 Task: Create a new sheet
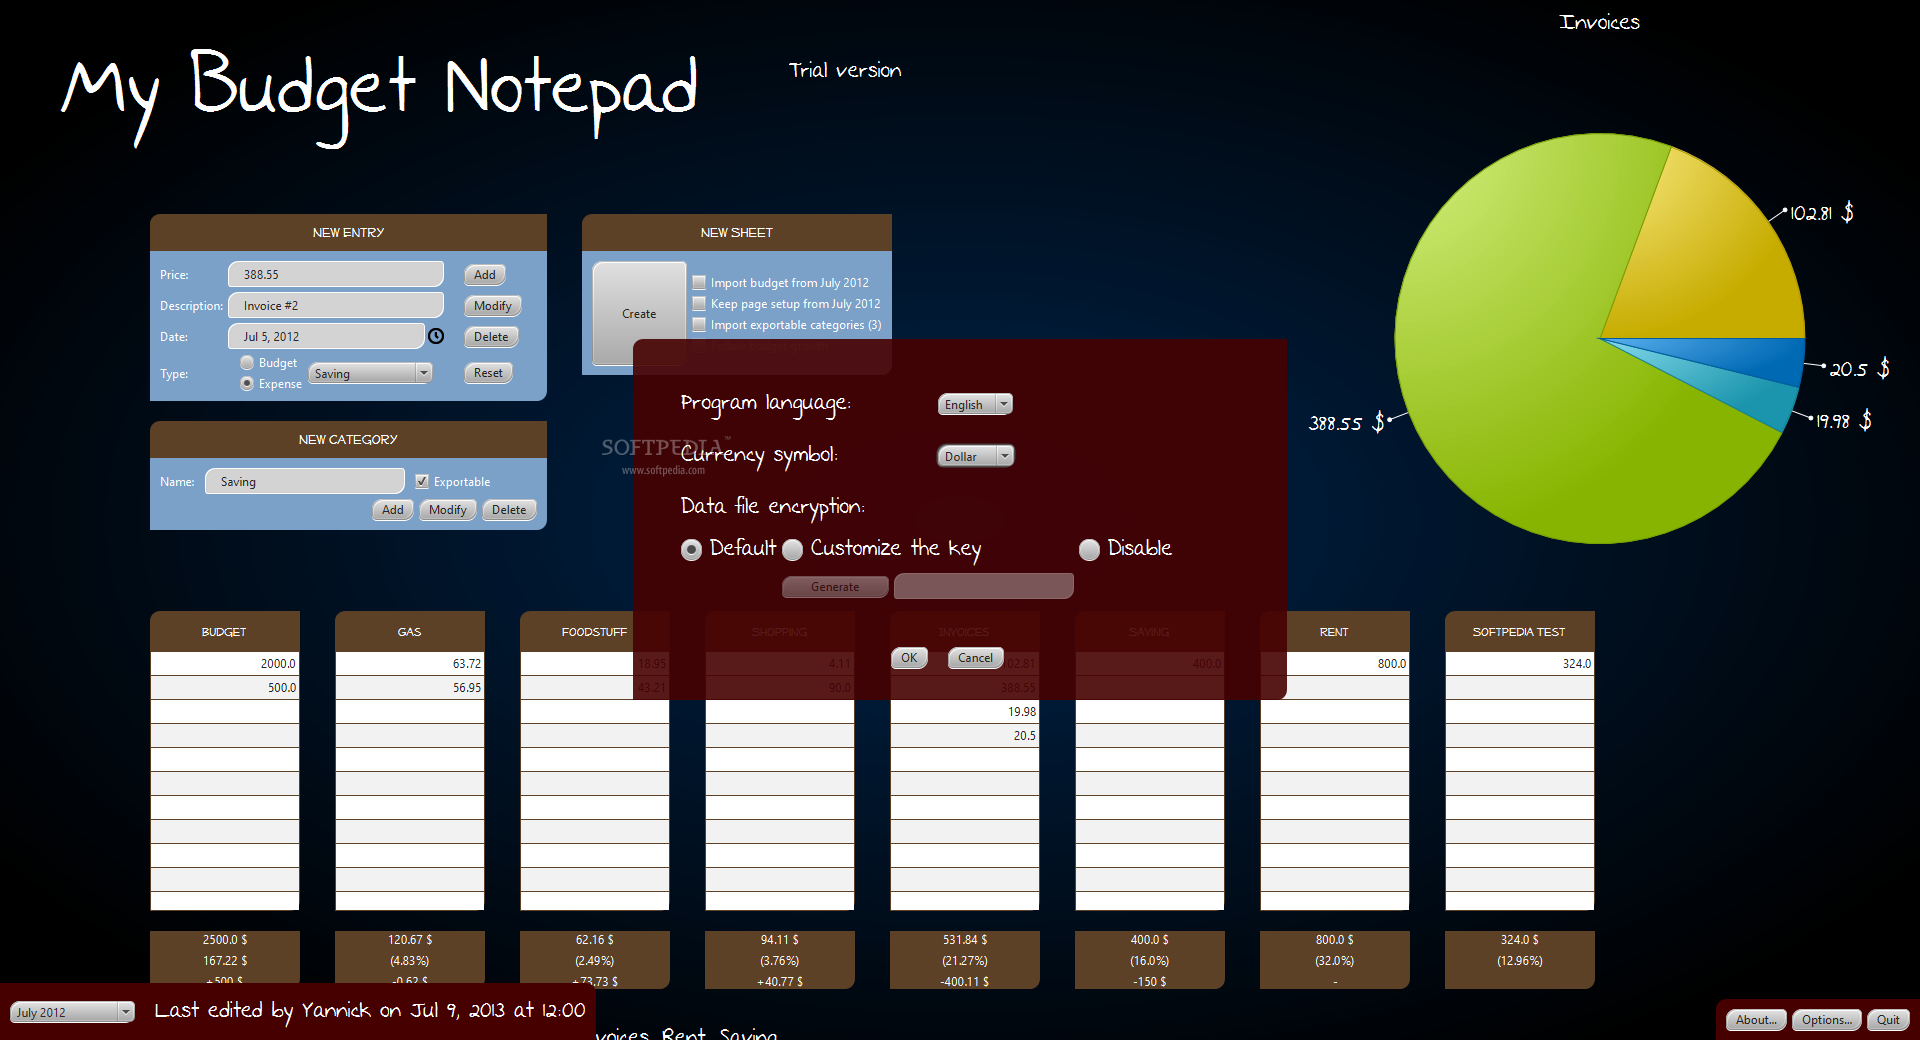click(x=639, y=313)
